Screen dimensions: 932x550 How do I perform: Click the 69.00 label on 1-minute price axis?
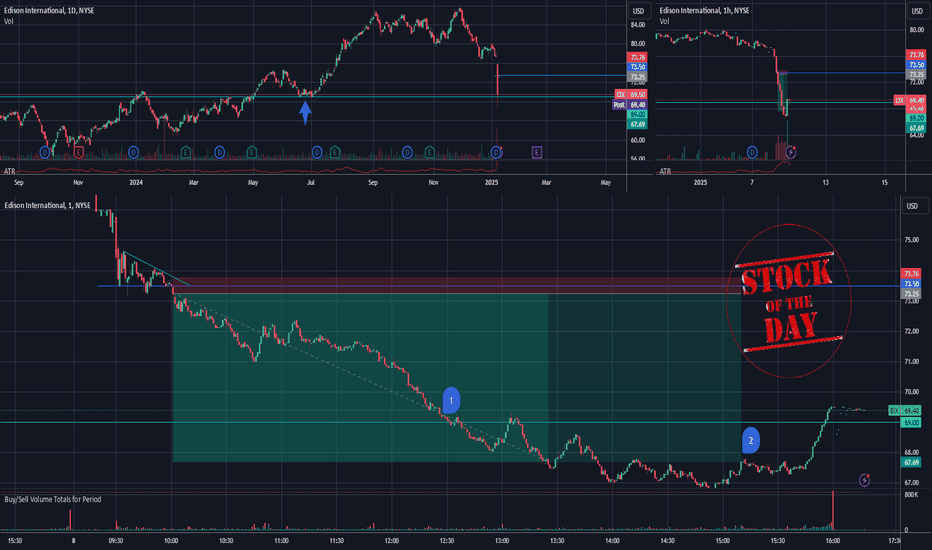(x=911, y=423)
